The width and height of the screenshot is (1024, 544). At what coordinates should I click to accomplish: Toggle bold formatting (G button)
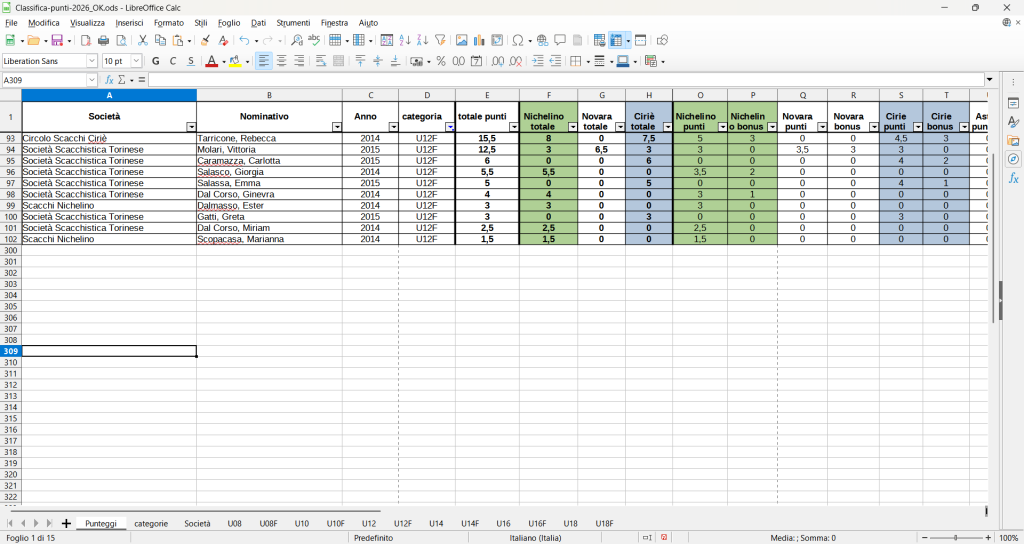click(x=155, y=61)
